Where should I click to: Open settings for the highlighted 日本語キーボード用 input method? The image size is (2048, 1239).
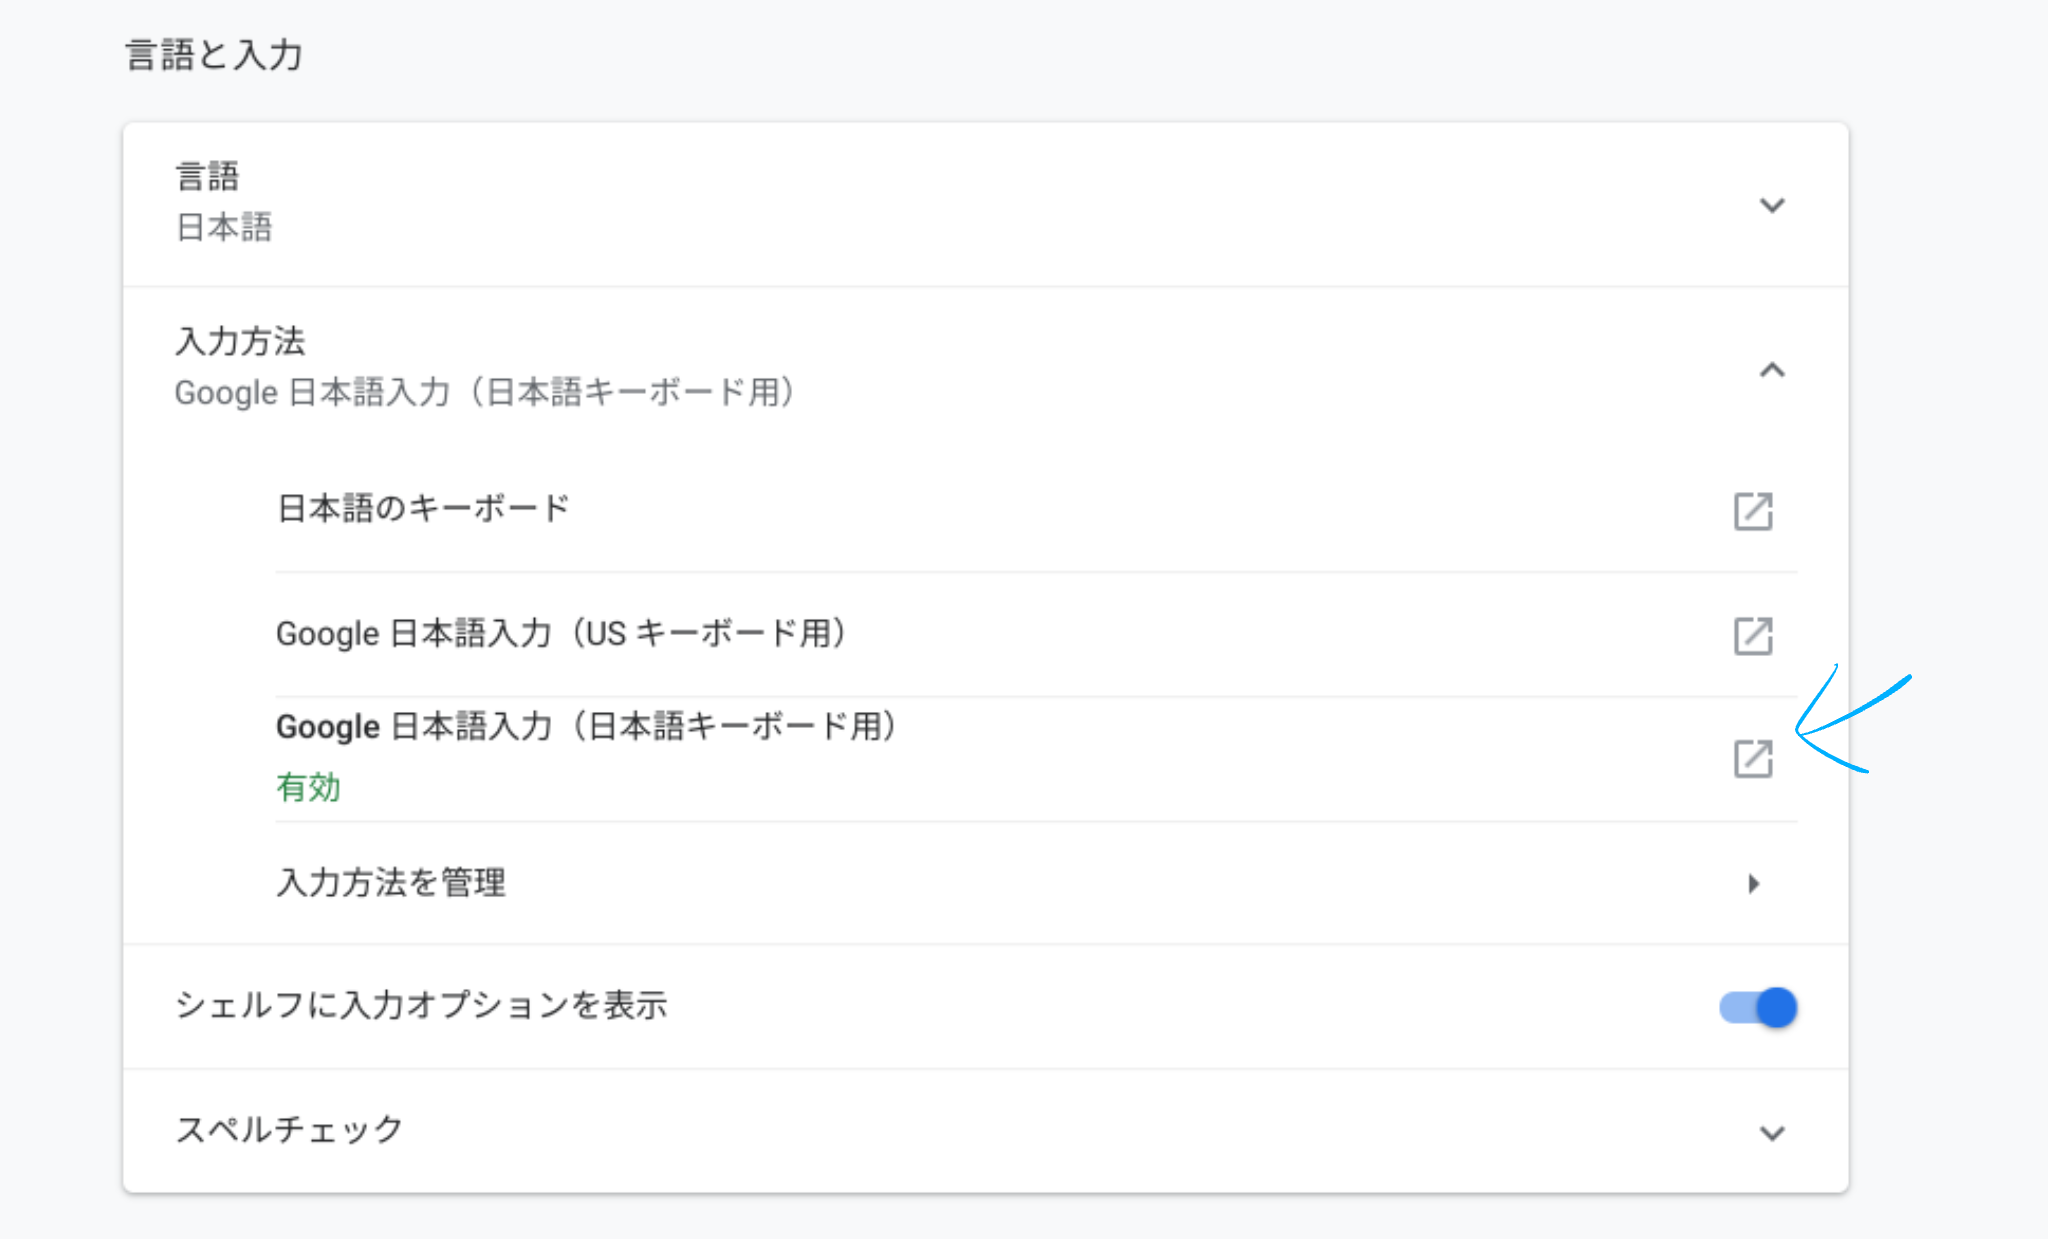click(1755, 758)
